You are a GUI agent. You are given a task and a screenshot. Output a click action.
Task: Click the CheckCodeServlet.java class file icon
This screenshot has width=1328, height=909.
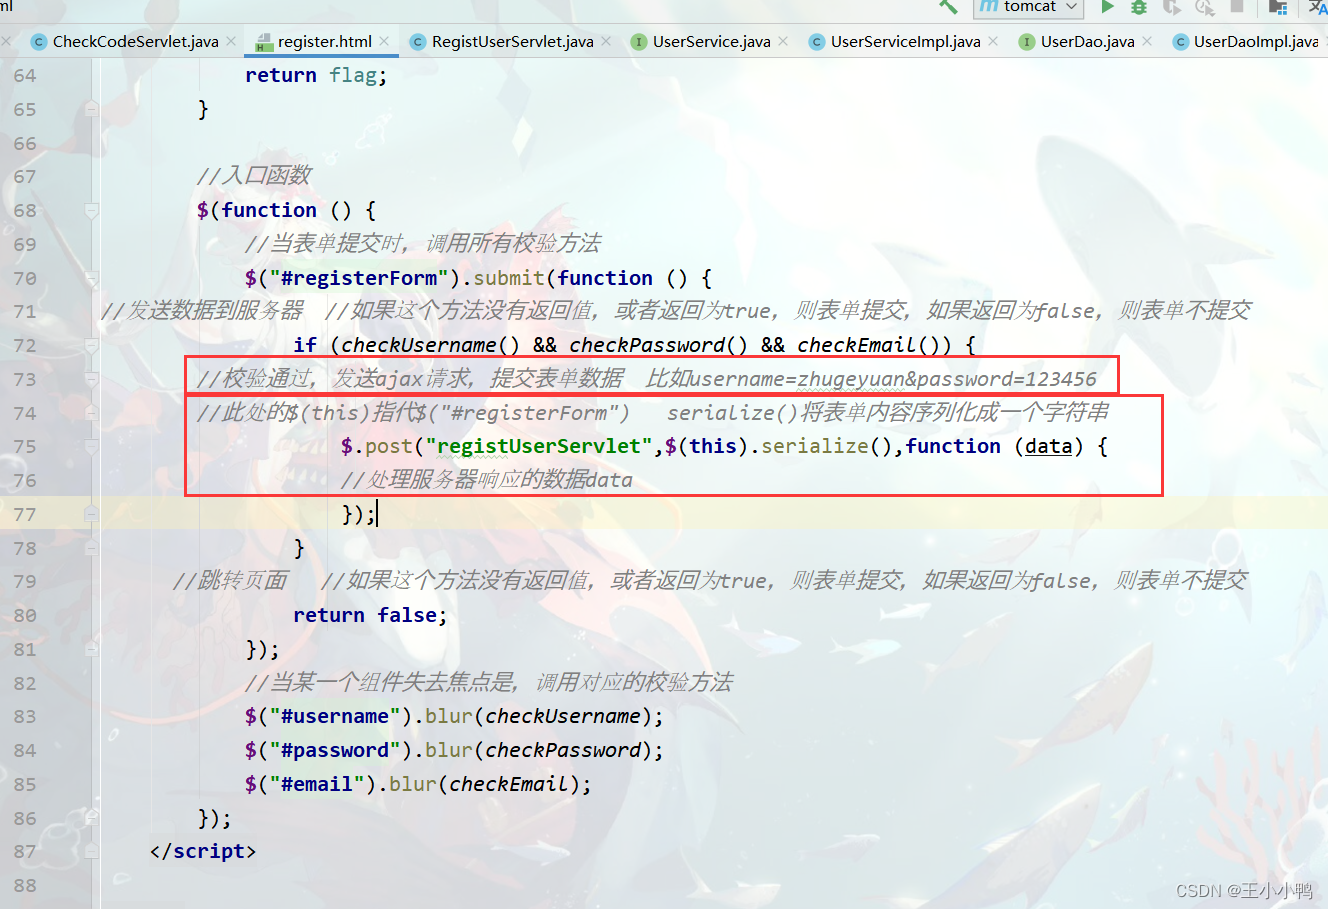point(39,42)
